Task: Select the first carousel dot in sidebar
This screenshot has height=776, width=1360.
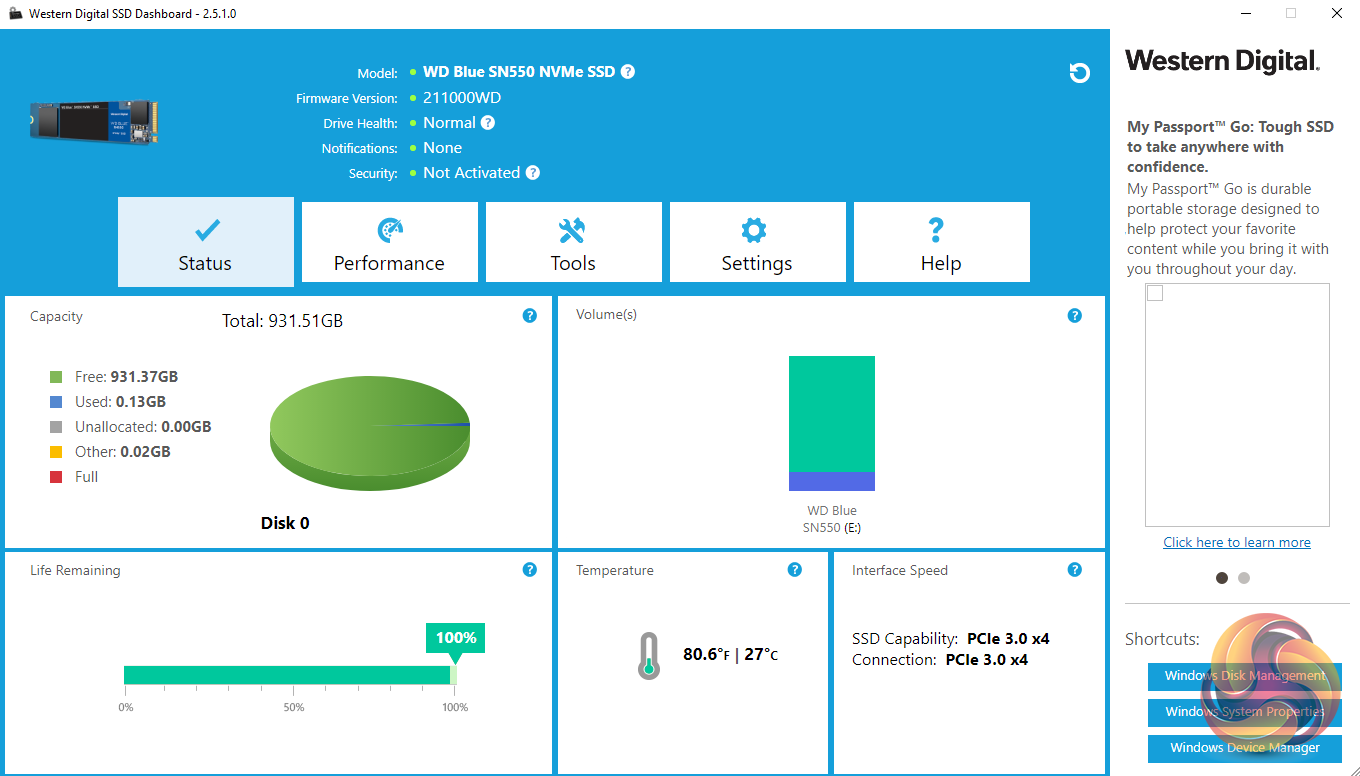Action: [x=1222, y=578]
